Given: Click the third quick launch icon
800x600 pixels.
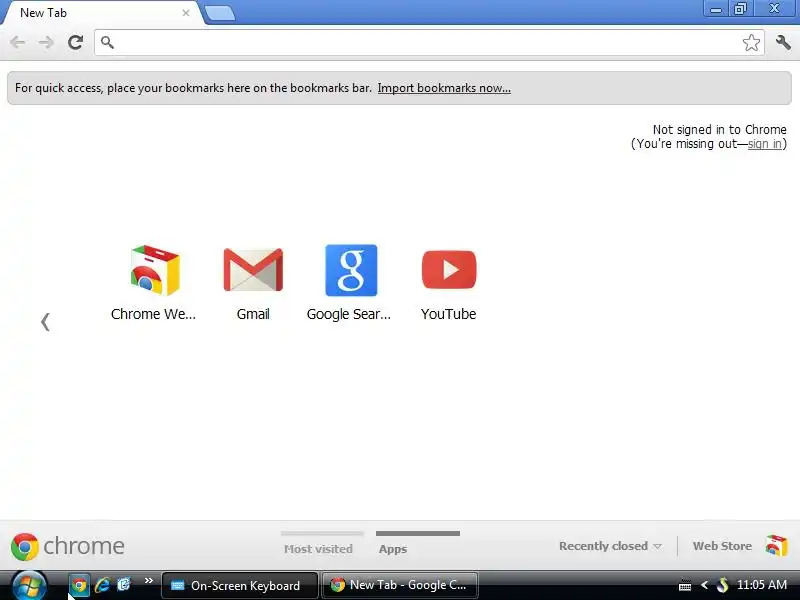Looking at the screenshot, I should pos(123,585).
